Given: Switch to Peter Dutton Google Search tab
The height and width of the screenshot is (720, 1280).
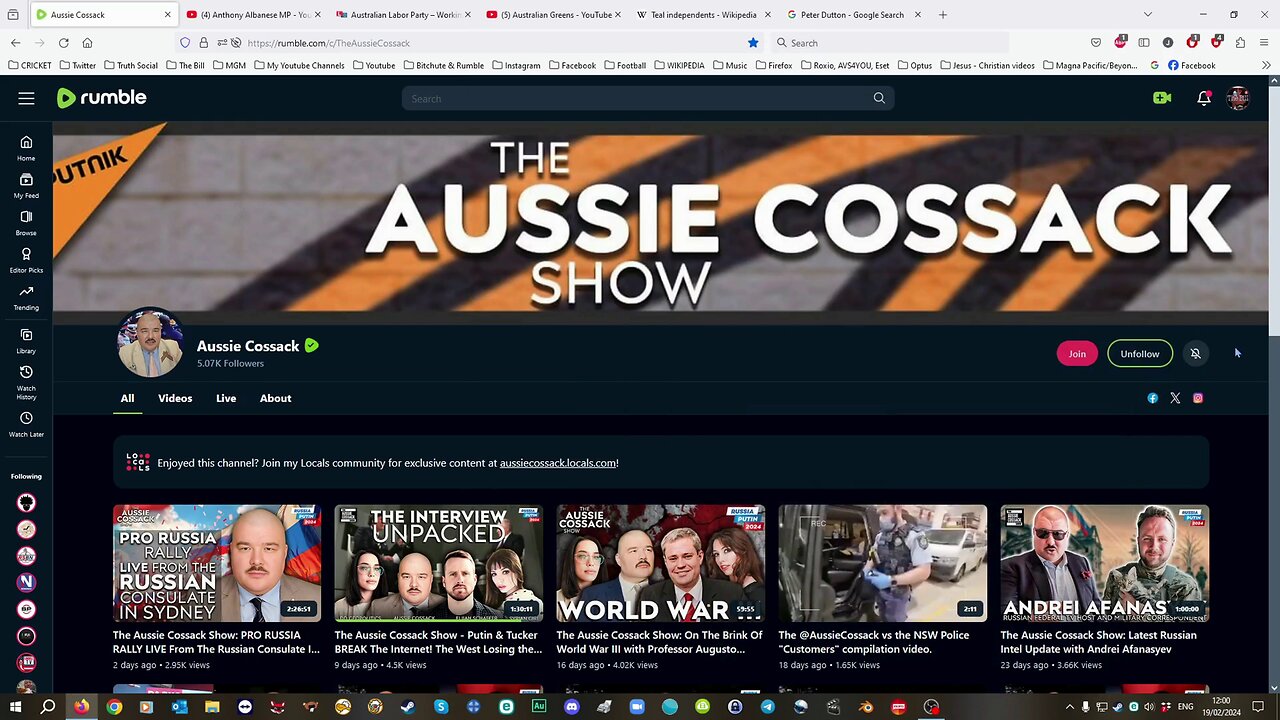Looking at the screenshot, I should [853, 15].
